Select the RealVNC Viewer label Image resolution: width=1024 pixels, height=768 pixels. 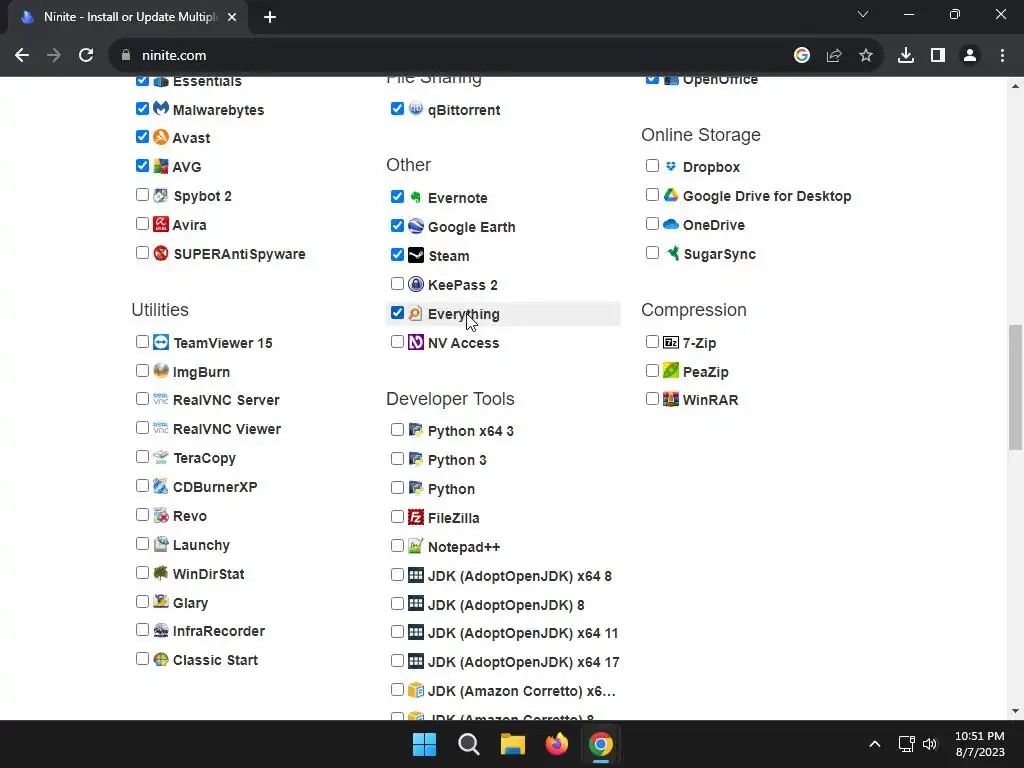point(227,428)
